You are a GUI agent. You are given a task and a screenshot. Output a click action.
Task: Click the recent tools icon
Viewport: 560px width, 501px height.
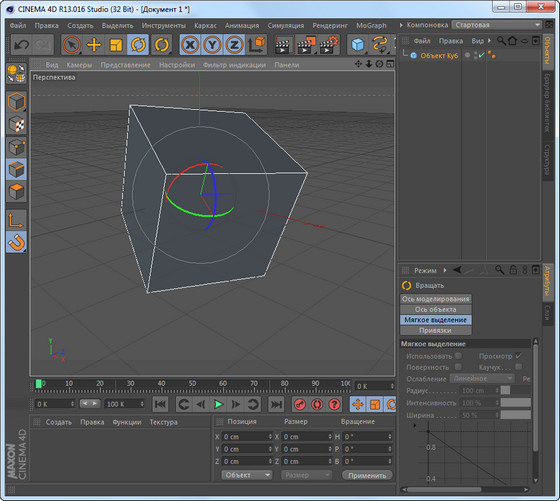pos(161,45)
